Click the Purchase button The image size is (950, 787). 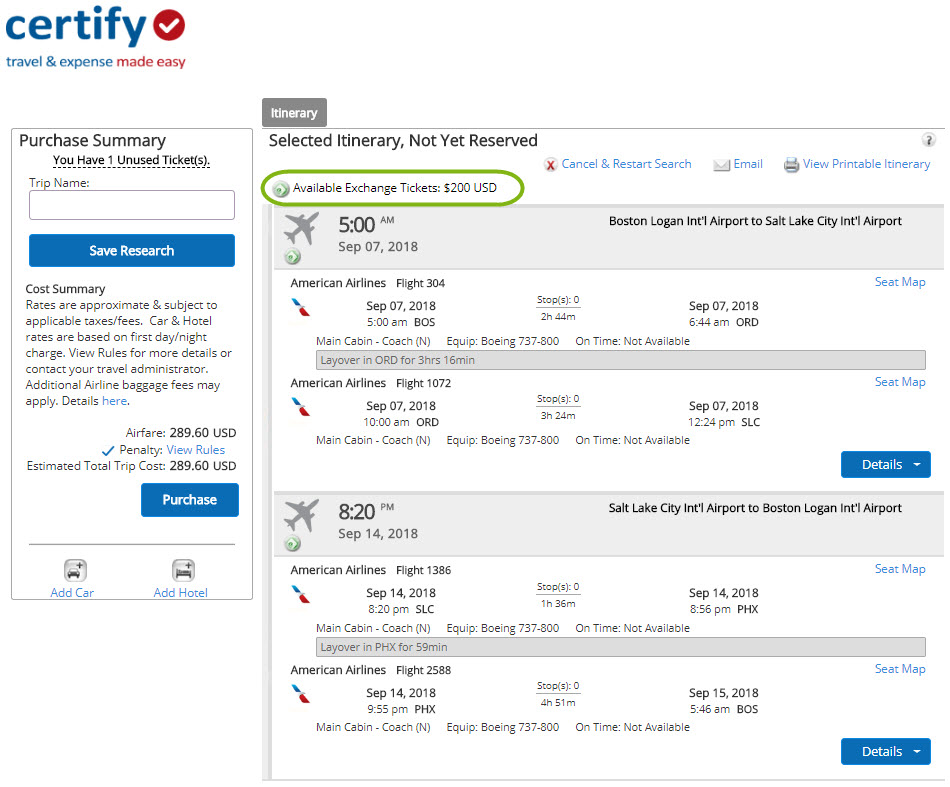point(190,500)
